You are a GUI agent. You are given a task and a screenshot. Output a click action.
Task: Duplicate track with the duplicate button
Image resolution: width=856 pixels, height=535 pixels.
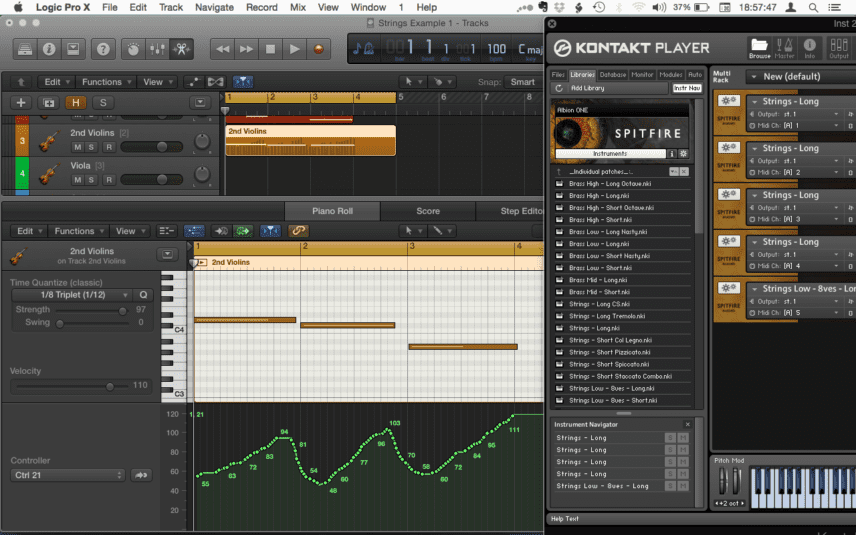pos(48,102)
